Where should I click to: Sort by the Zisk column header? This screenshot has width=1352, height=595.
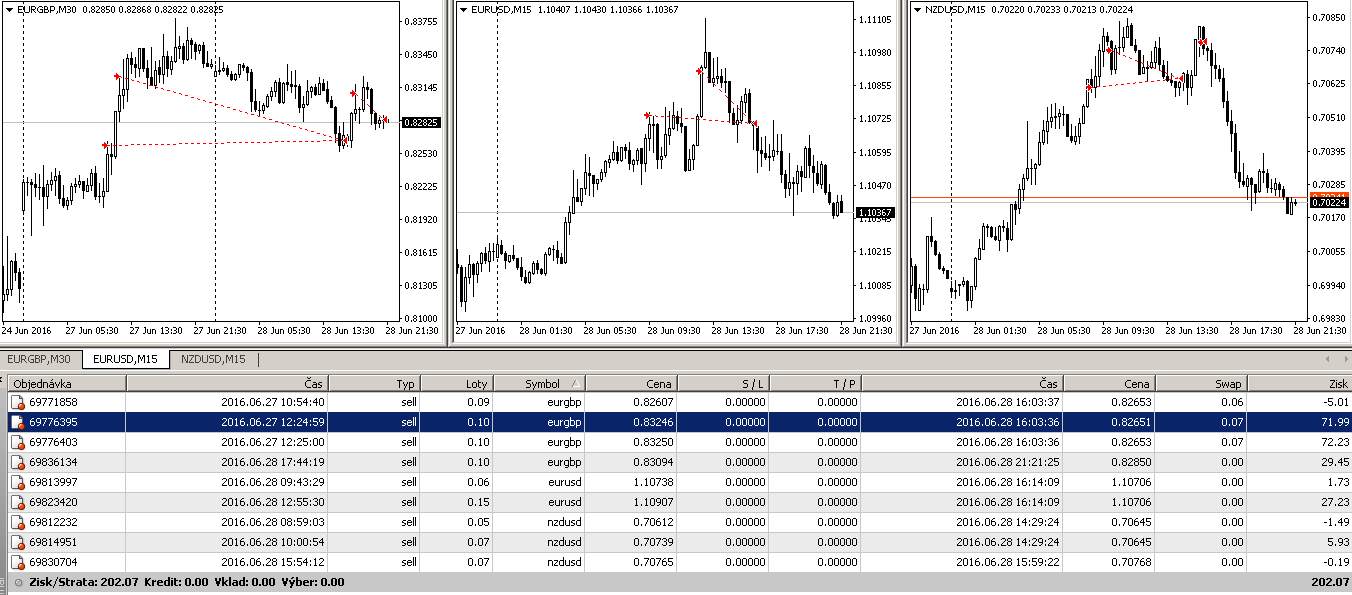(x=1299, y=383)
